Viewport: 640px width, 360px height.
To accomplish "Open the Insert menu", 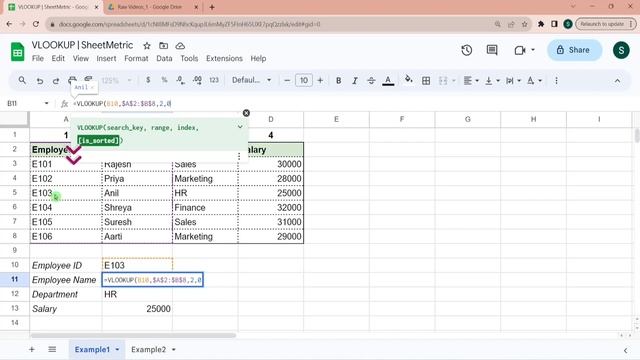I will coord(106,58).
